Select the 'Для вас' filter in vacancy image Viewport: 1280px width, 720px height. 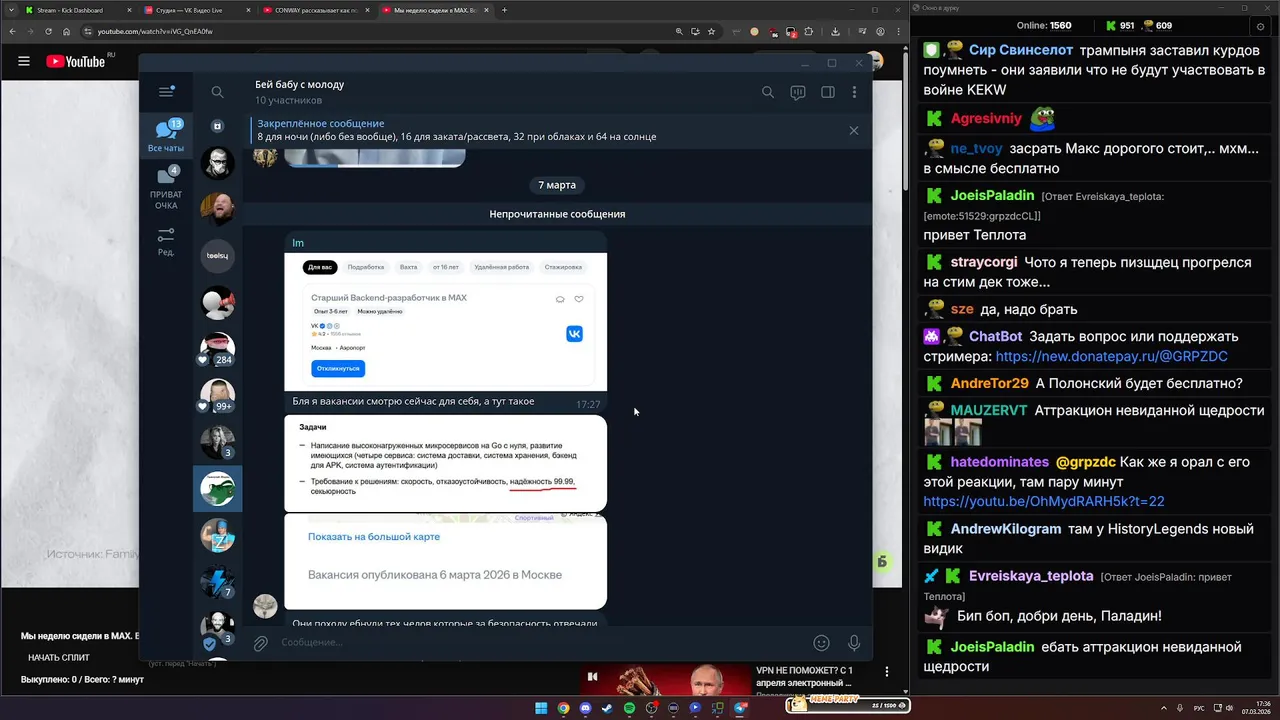[320, 267]
